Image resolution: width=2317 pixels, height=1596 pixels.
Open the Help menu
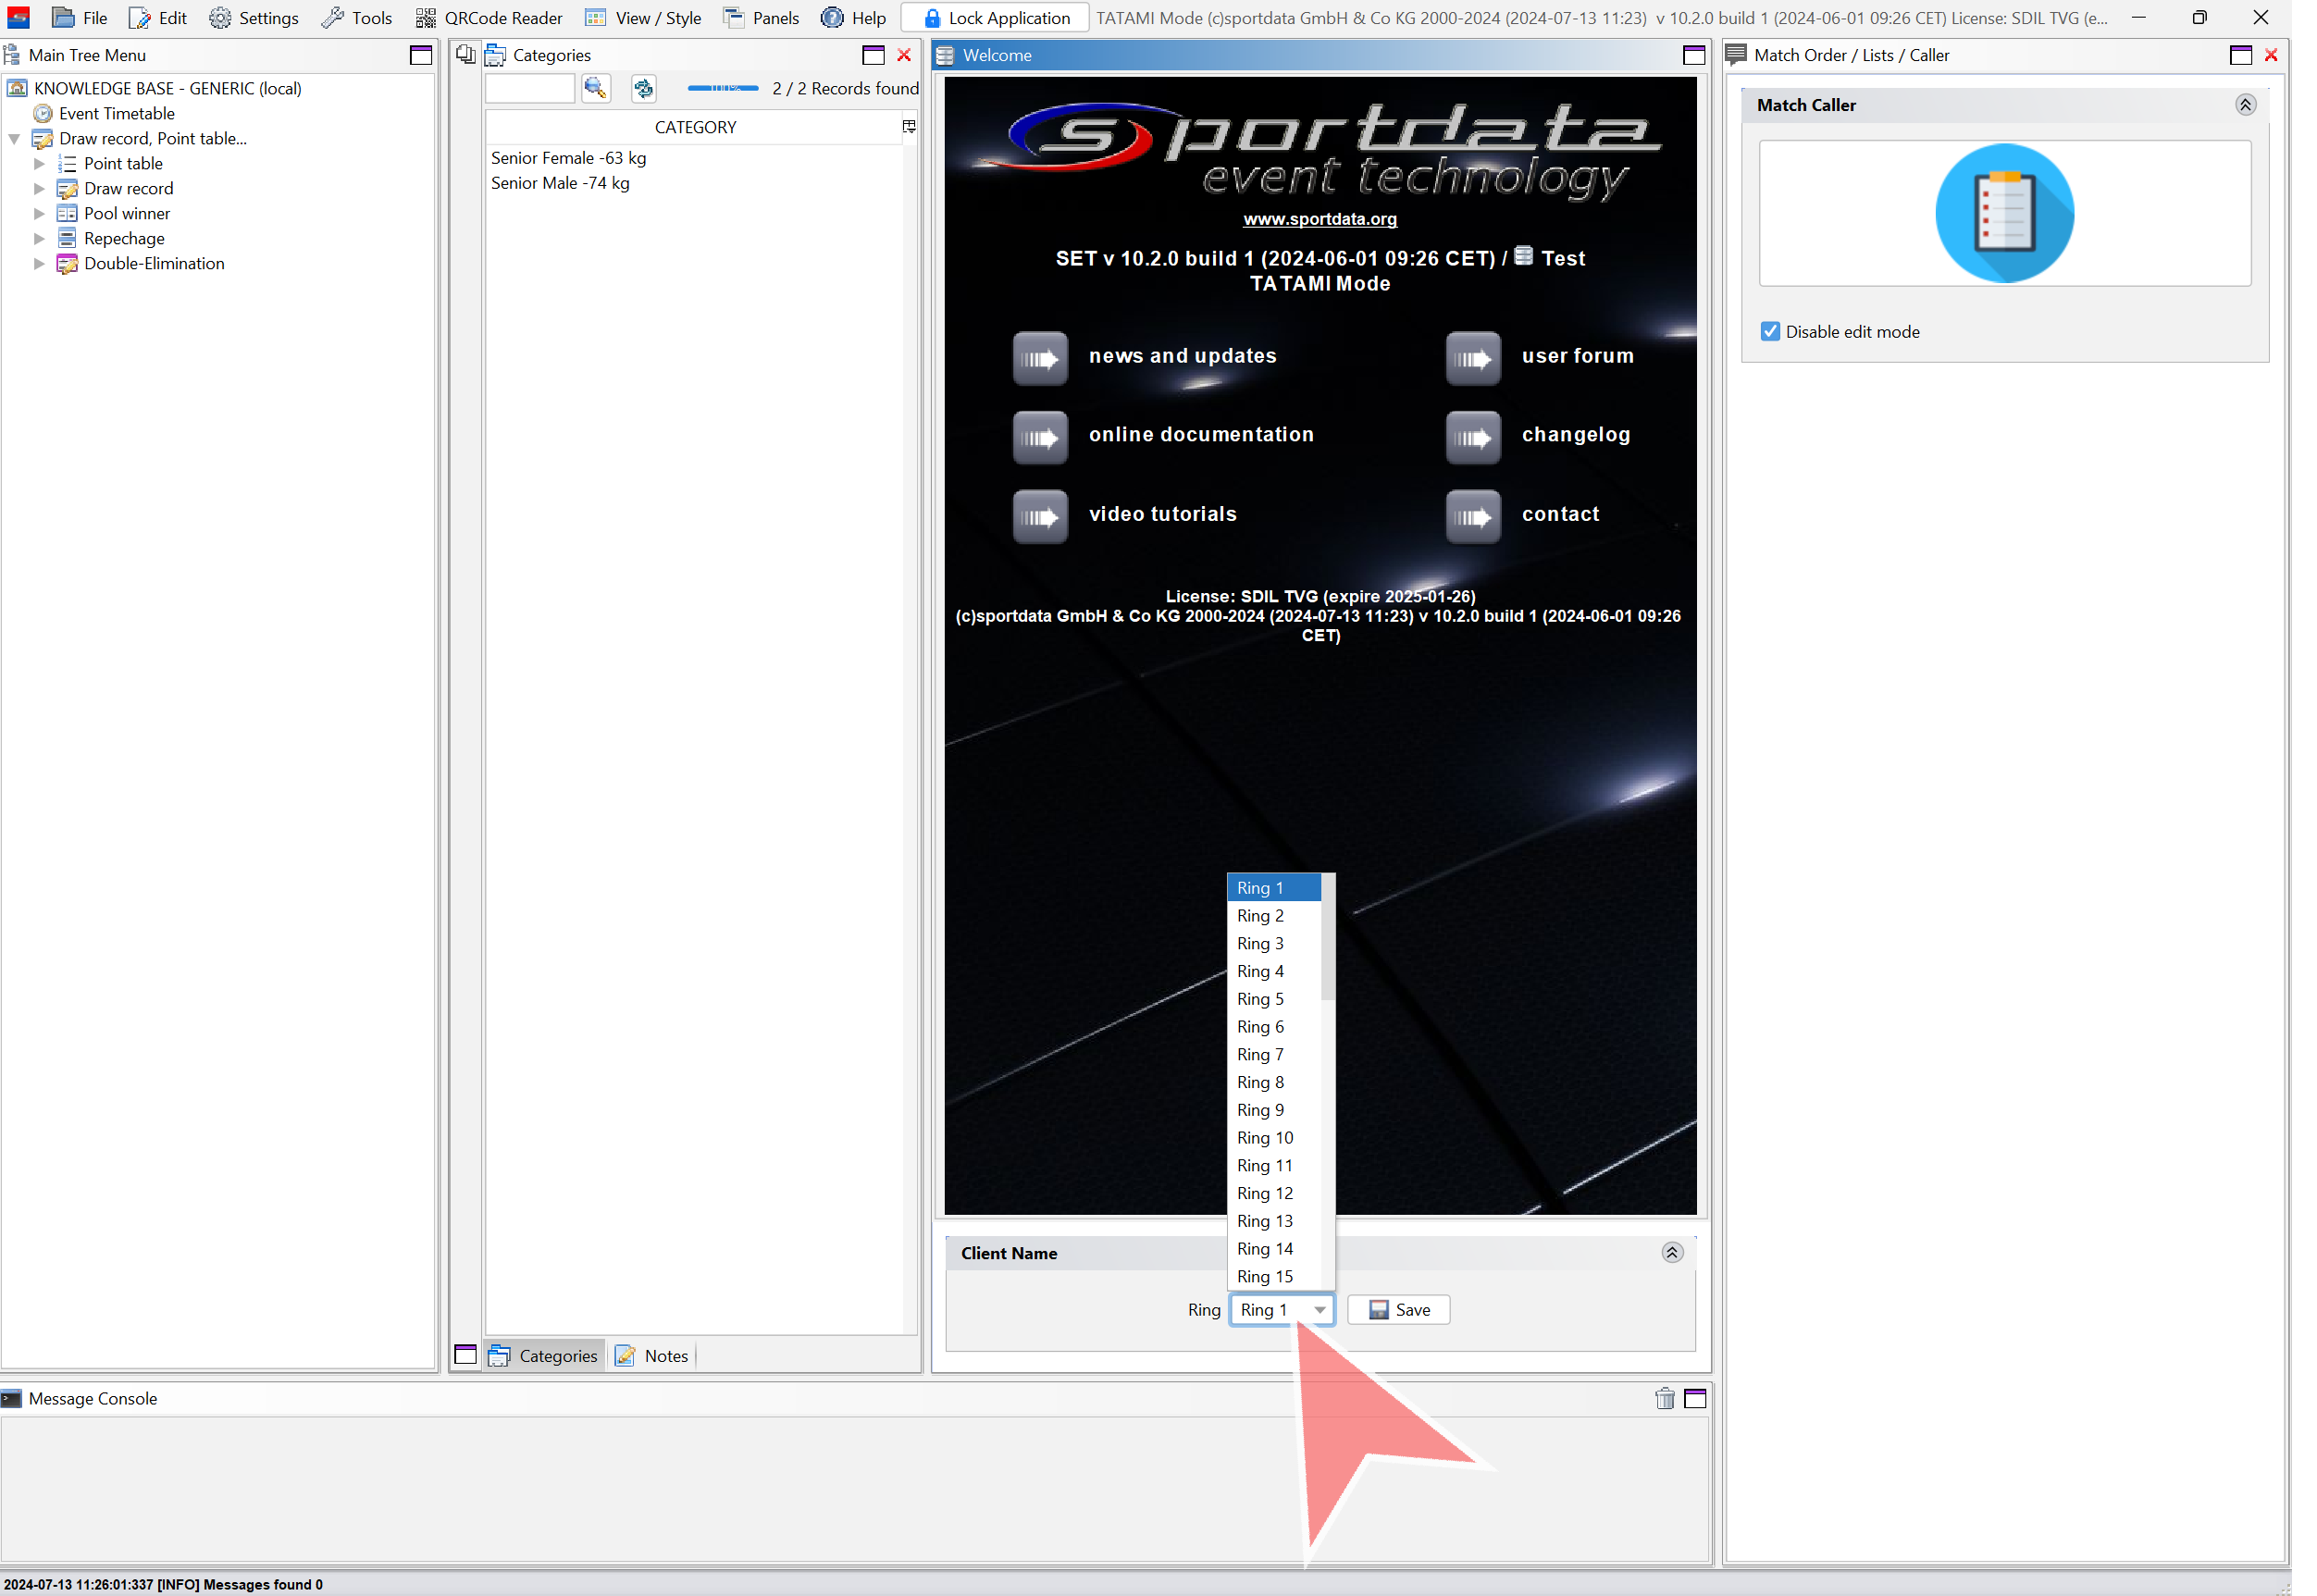853,18
